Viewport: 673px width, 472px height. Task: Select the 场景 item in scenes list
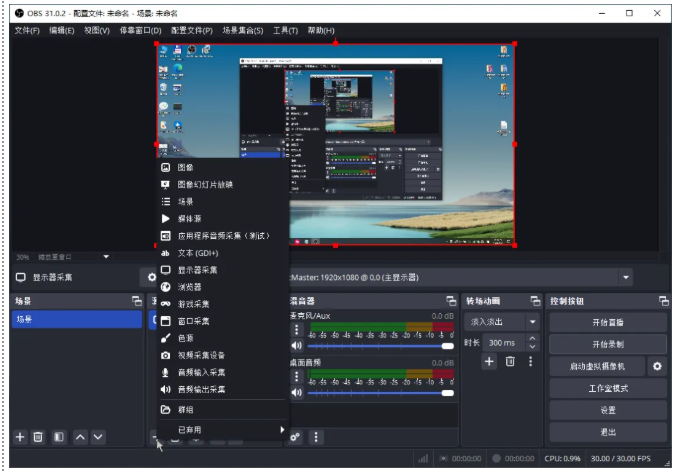(x=77, y=319)
